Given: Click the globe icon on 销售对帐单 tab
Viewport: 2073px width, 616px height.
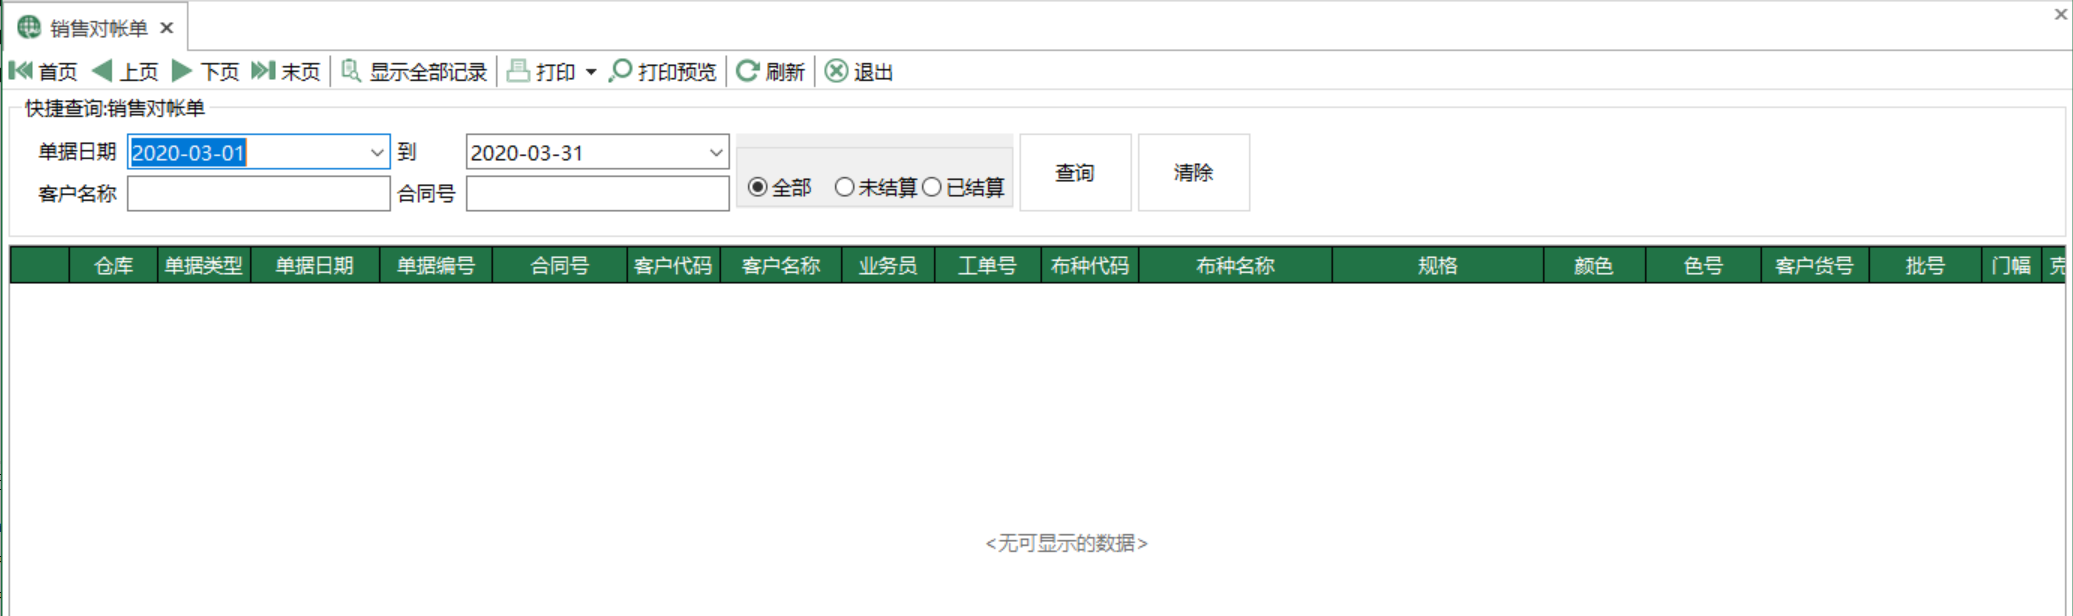Looking at the screenshot, I should coord(29,27).
